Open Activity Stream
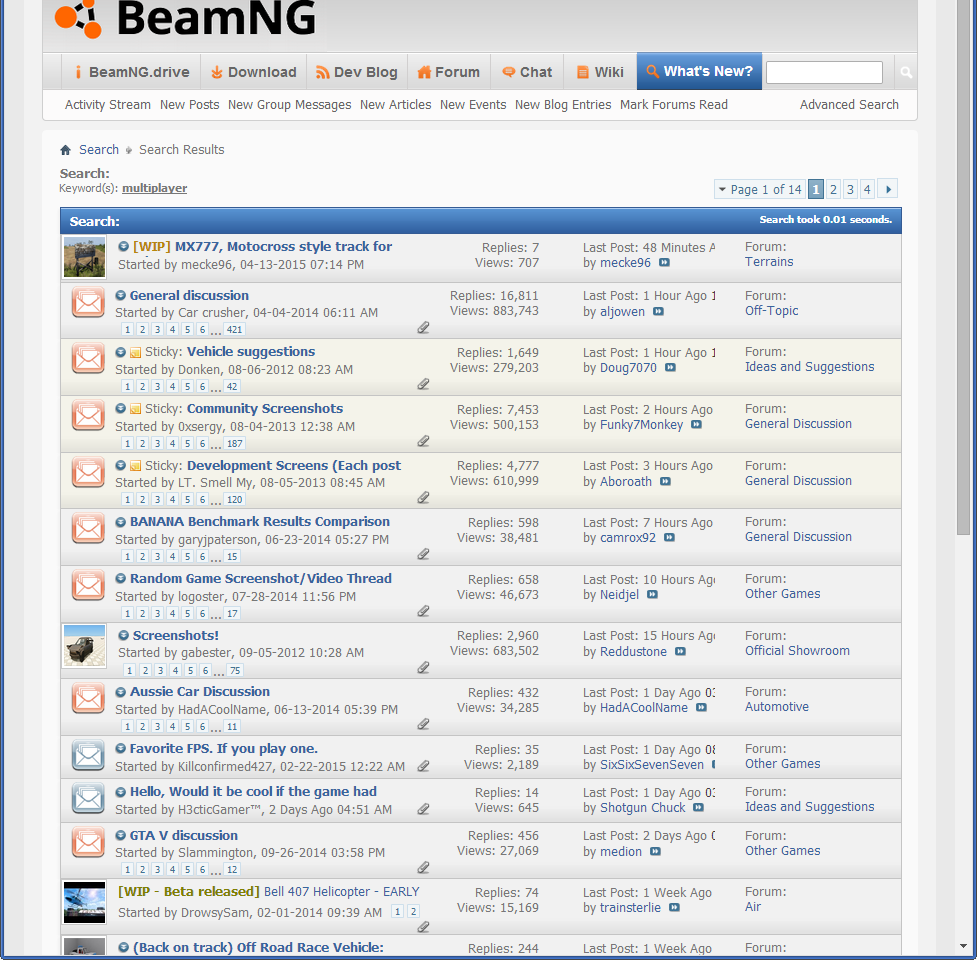The image size is (977, 960). (x=108, y=105)
